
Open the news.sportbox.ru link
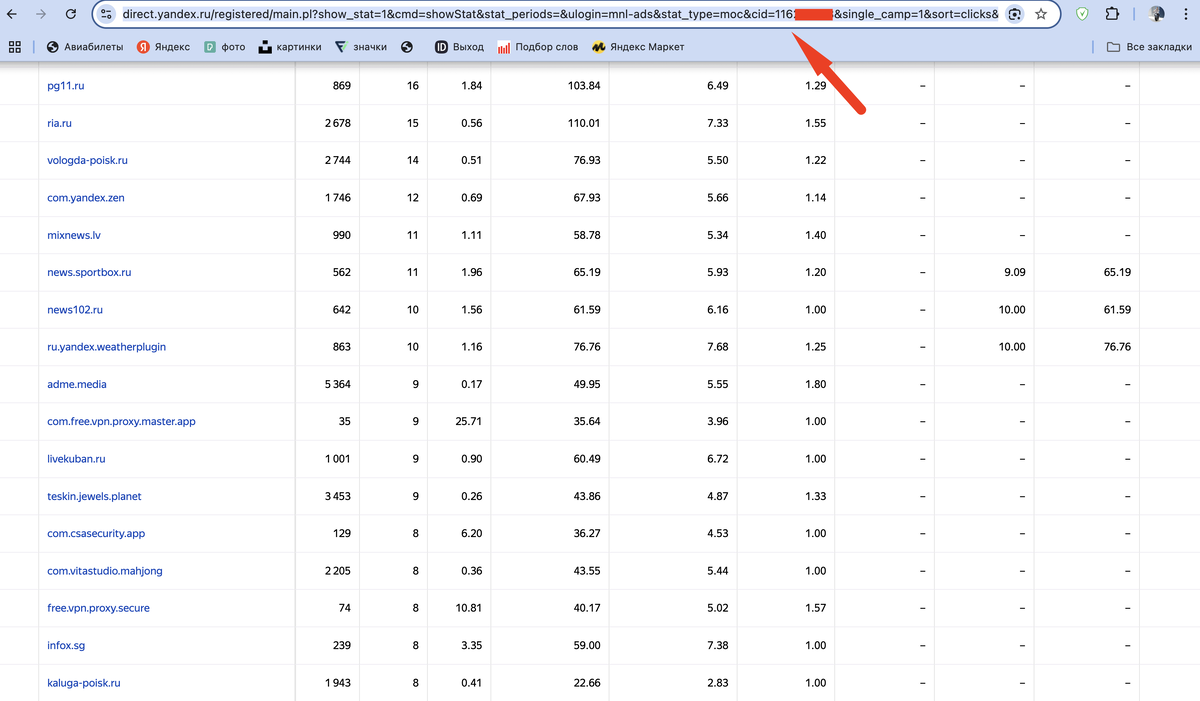point(89,272)
